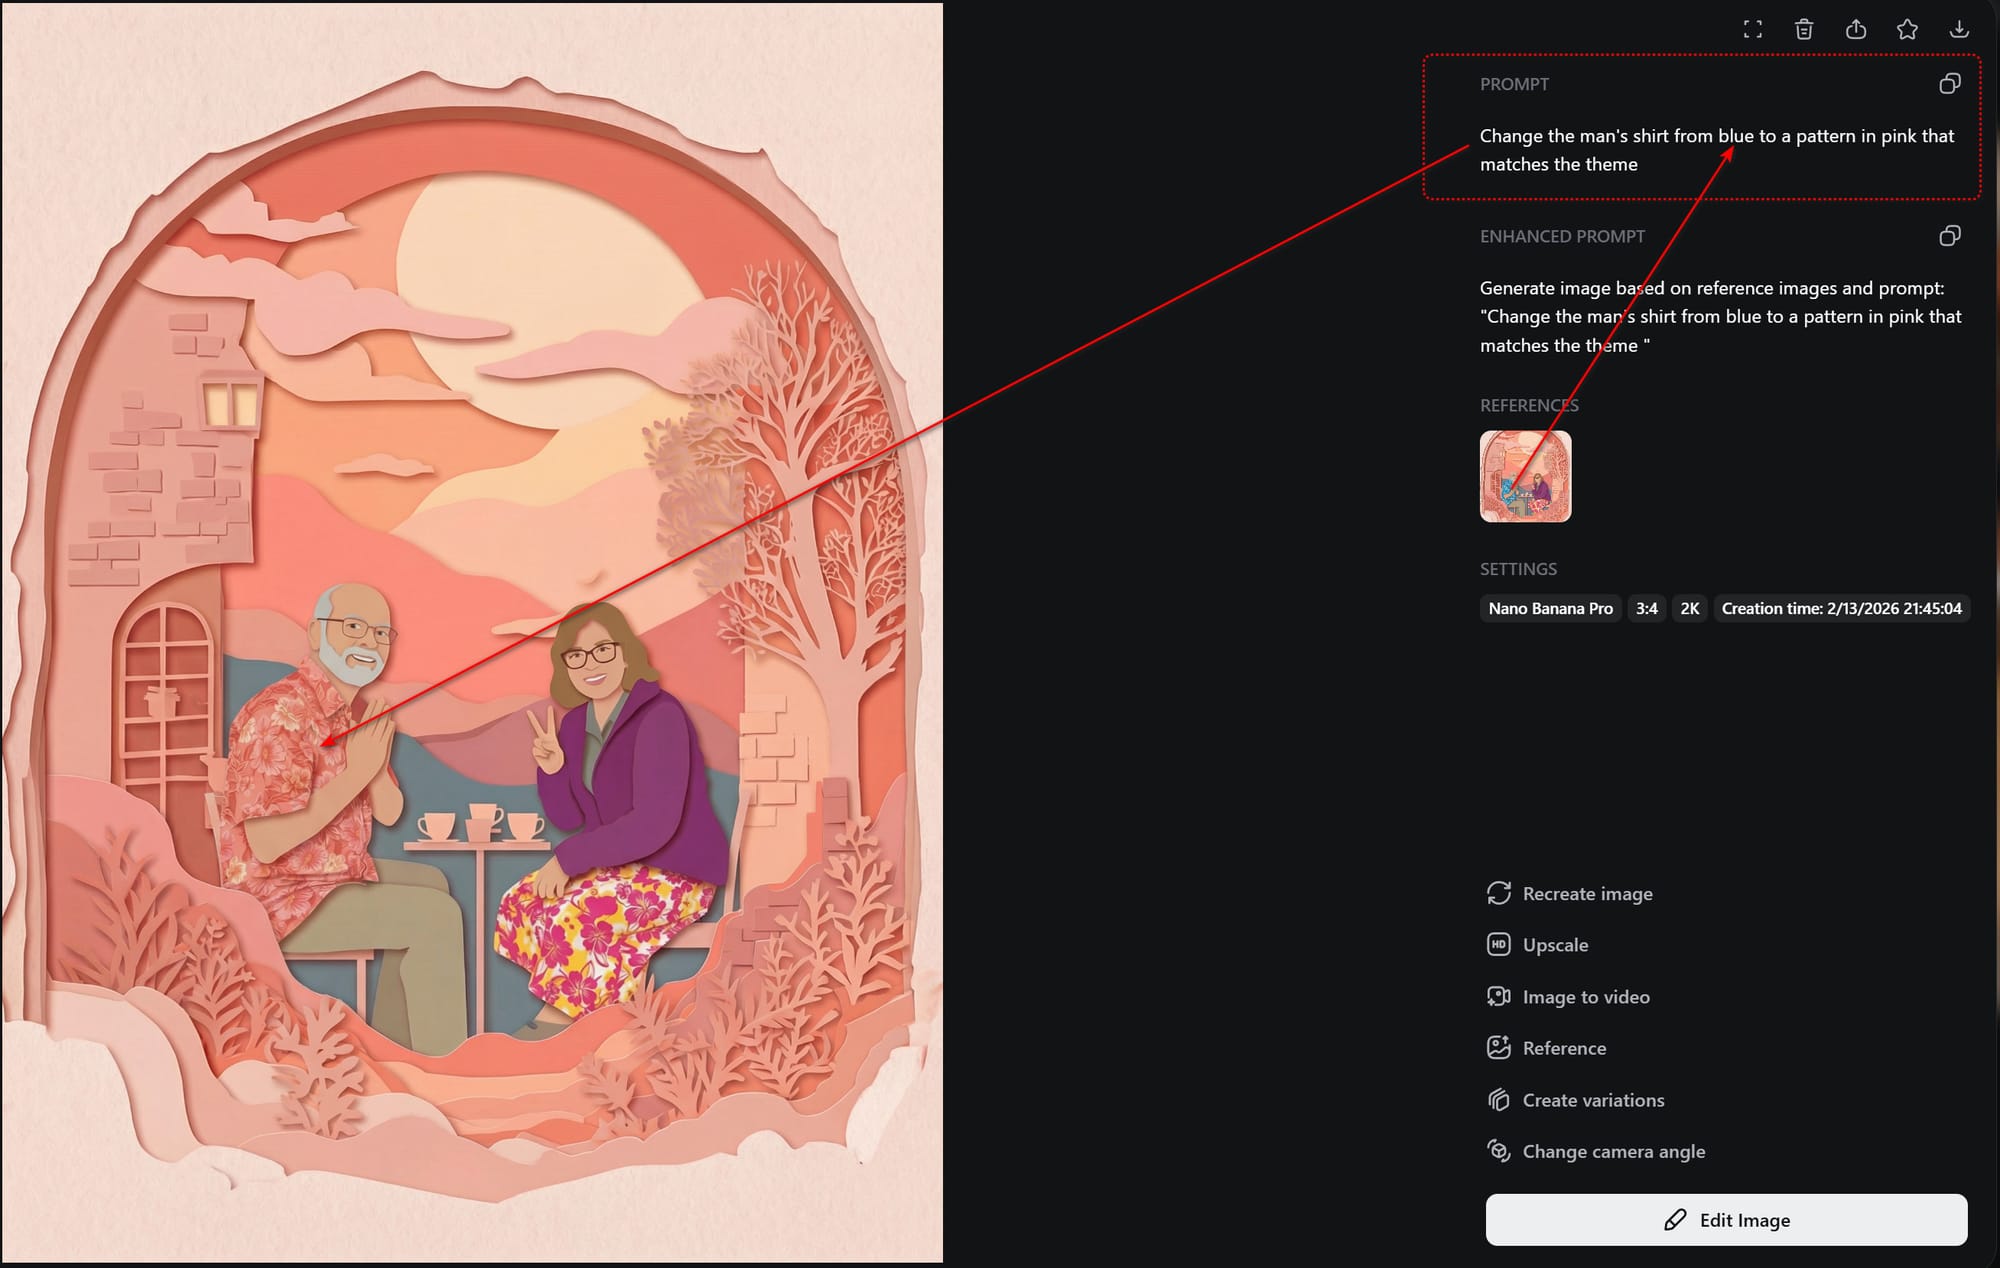Click the Nano Banana Pro tag
Image resolution: width=2000 pixels, height=1268 pixels.
point(1550,608)
